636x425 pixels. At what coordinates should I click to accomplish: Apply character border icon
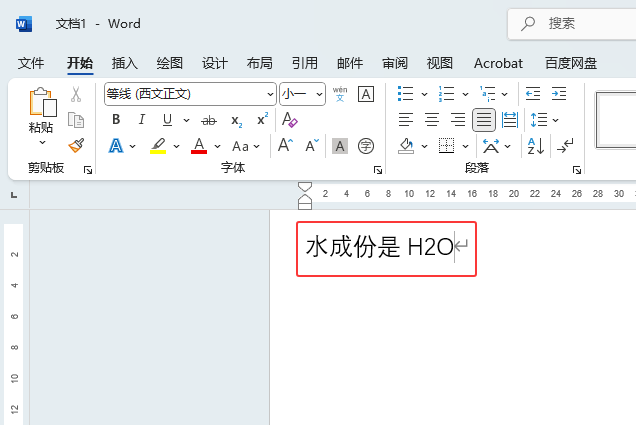click(366, 94)
